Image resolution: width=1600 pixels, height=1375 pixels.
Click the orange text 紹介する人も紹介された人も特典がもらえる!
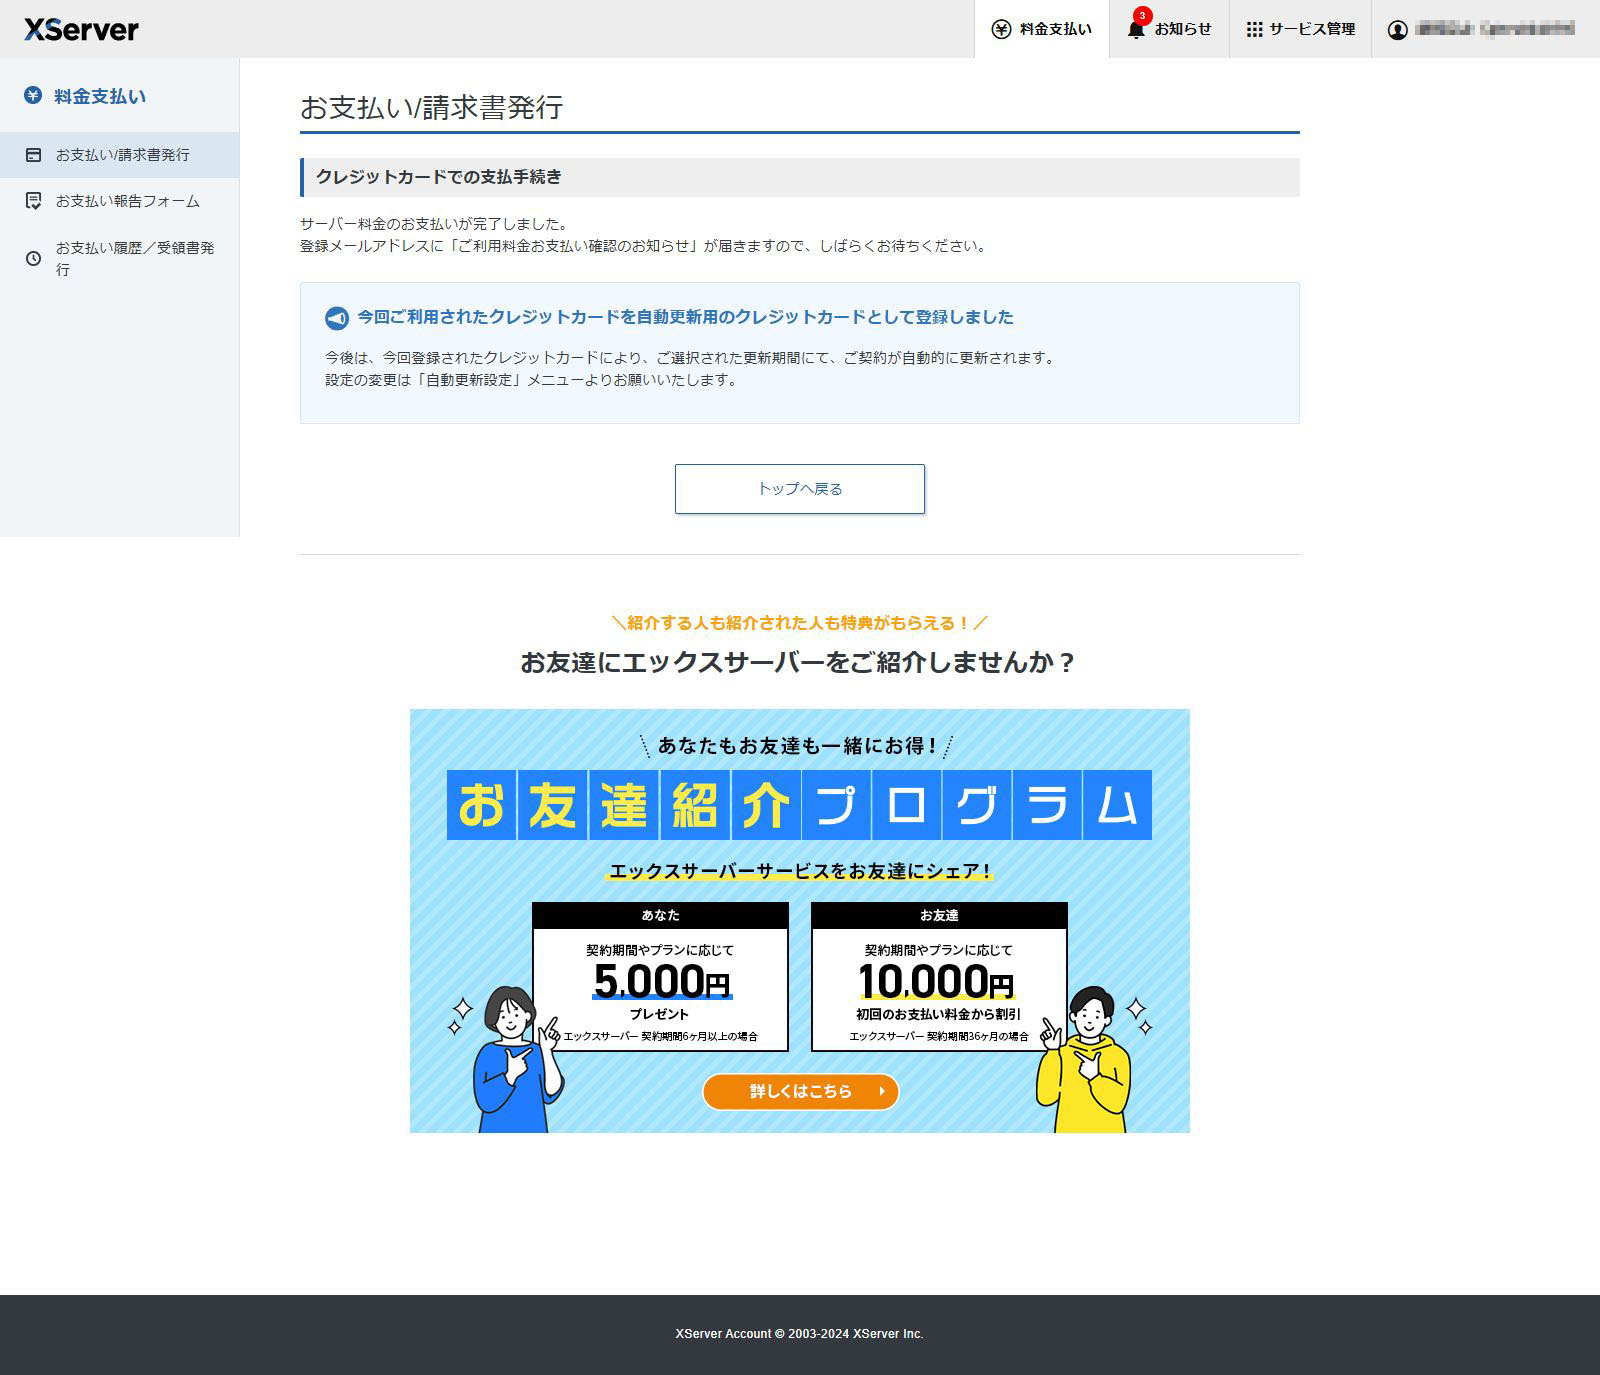799,623
